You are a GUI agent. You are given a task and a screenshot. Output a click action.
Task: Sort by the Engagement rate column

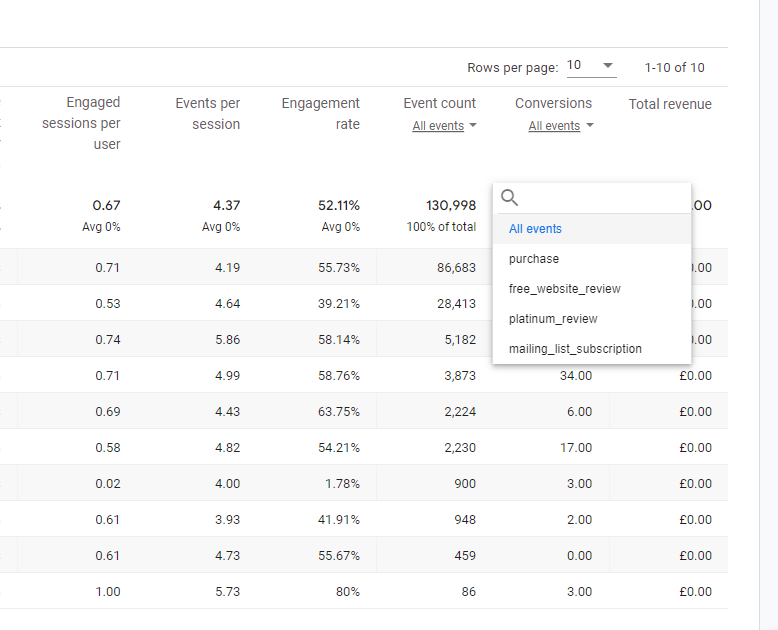(320, 113)
